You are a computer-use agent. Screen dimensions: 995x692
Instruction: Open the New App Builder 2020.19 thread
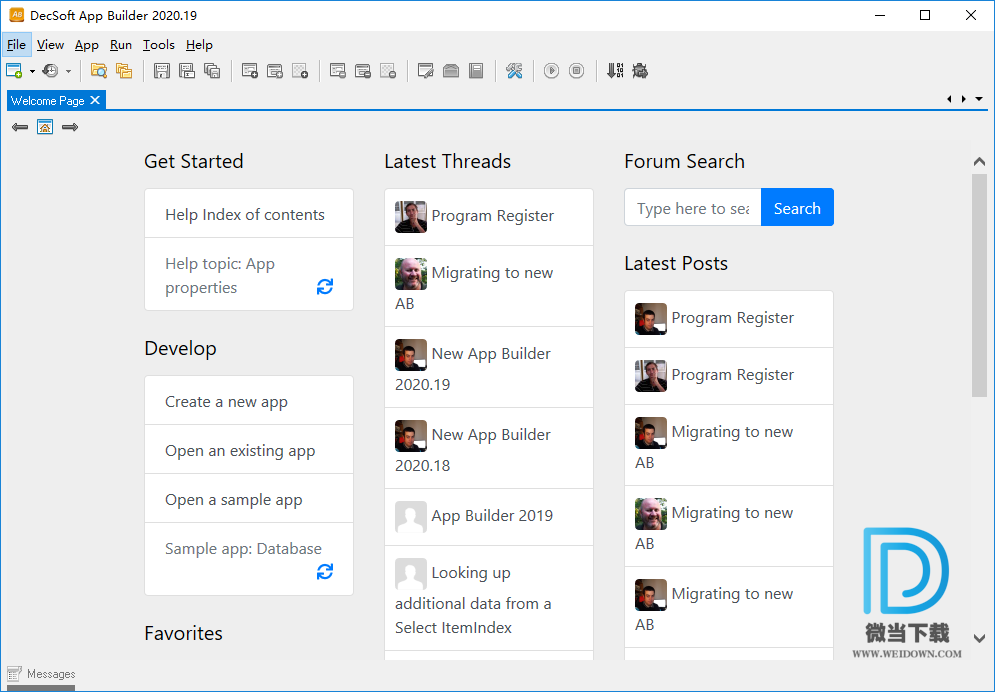click(x=489, y=367)
